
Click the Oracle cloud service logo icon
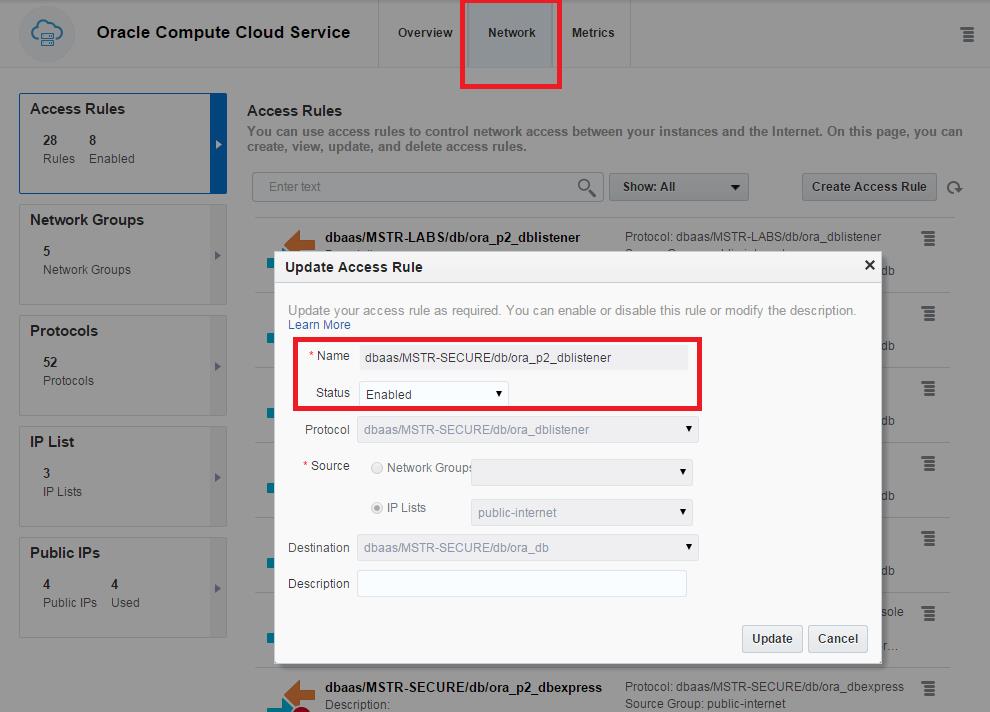point(46,33)
